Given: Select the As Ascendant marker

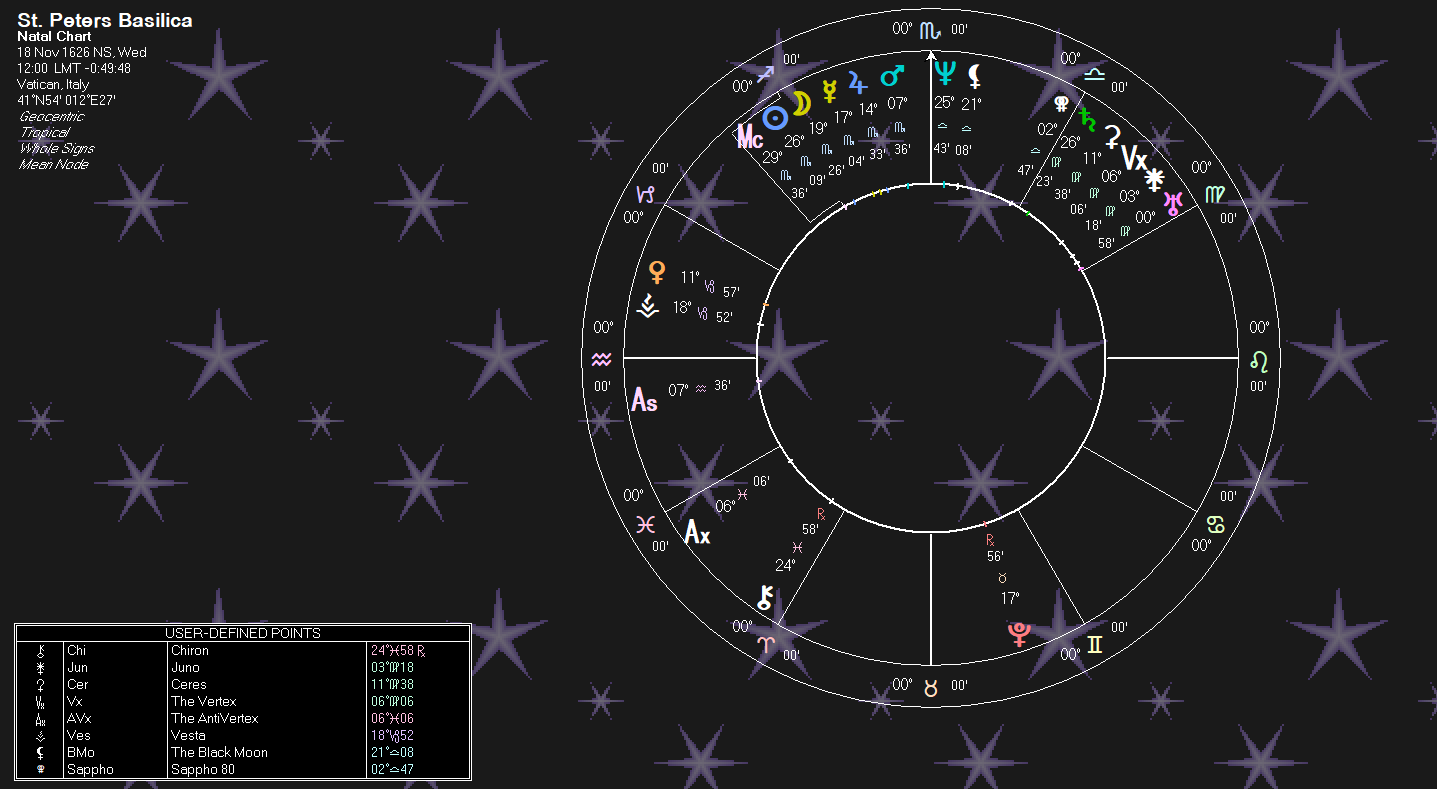Looking at the screenshot, I should pos(644,401).
